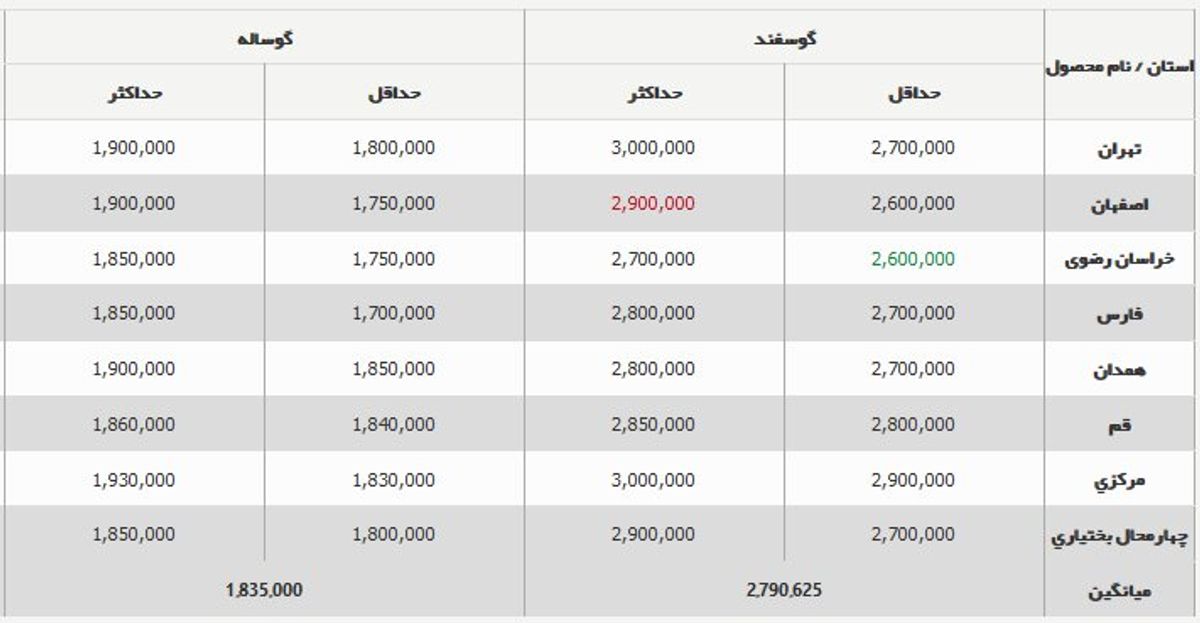This screenshot has height=623, width=1200.
Task: Select the اصفهان row label
Action: click(x=1118, y=205)
